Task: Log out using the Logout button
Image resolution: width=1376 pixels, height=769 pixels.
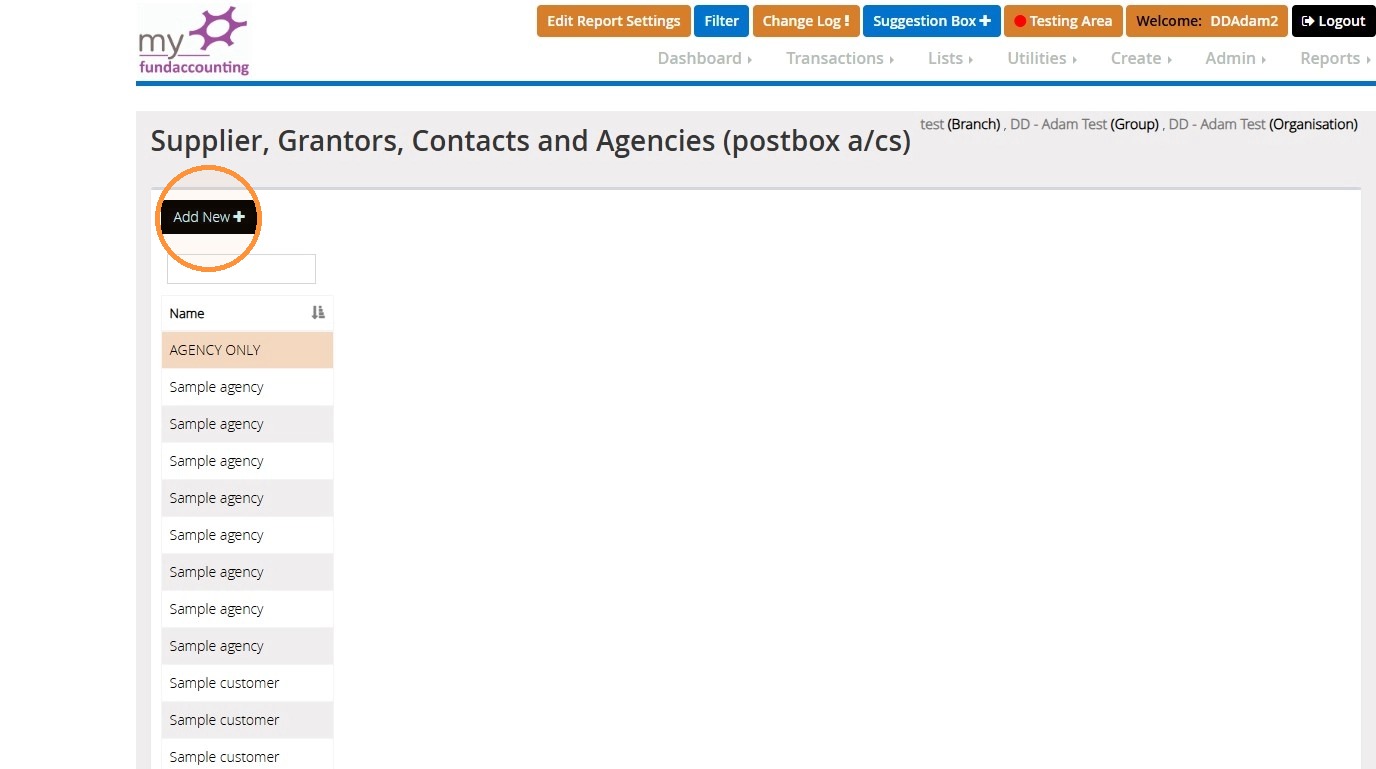Action: click(x=1333, y=21)
